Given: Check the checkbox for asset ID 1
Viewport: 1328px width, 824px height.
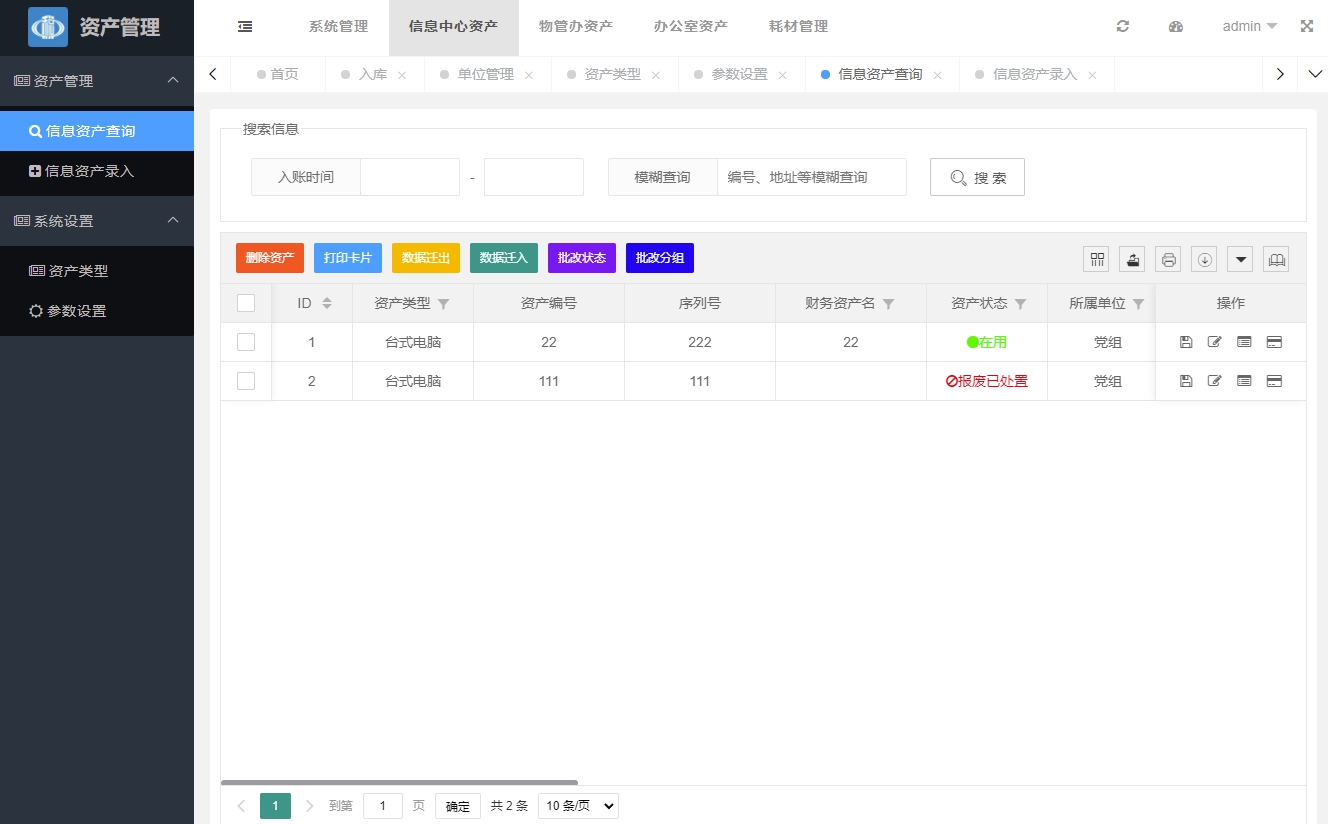Looking at the screenshot, I should coord(246,342).
